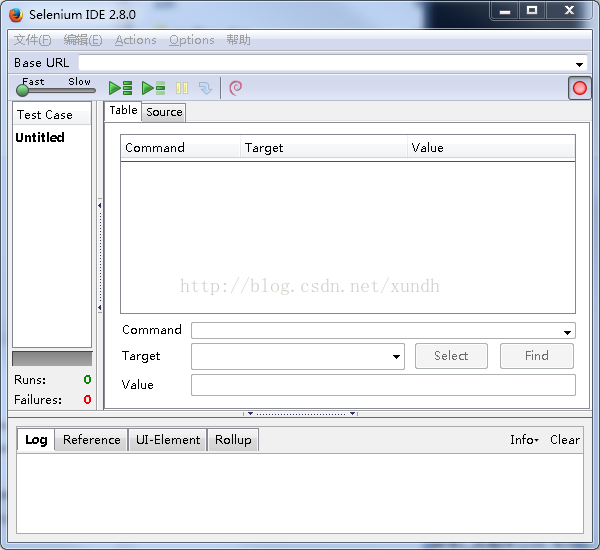
Task: Open the 帮助 menu
Action: pyautogui.click(x=238, y=40)
